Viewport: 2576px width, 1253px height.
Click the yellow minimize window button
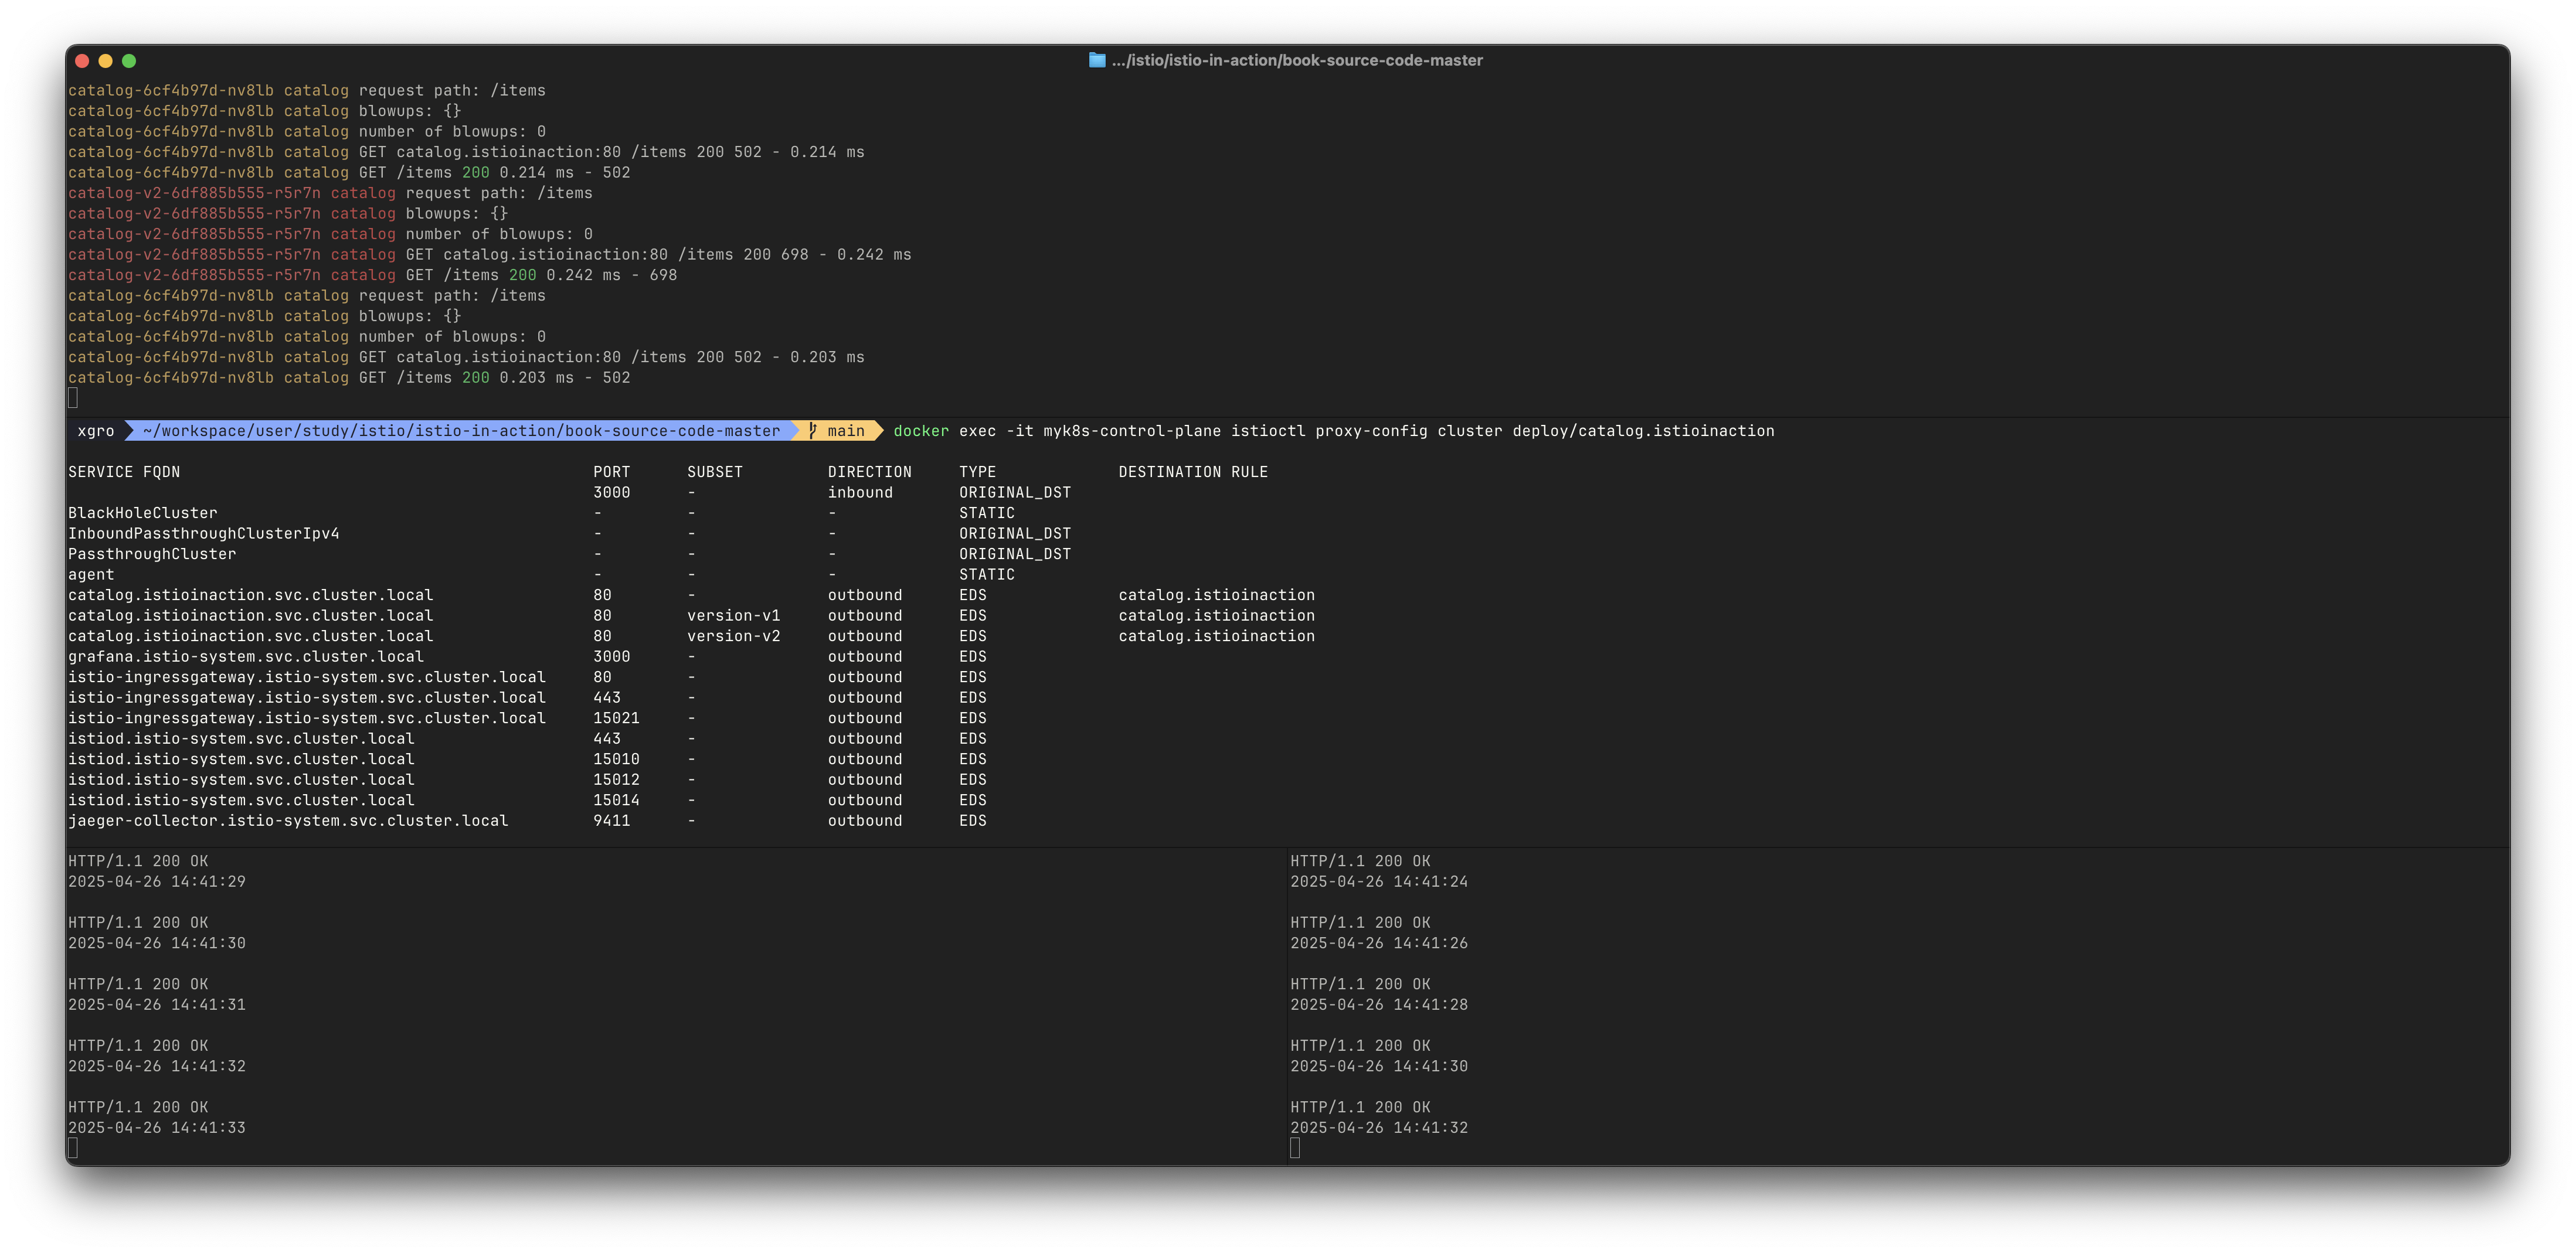[x=105, y=61]
